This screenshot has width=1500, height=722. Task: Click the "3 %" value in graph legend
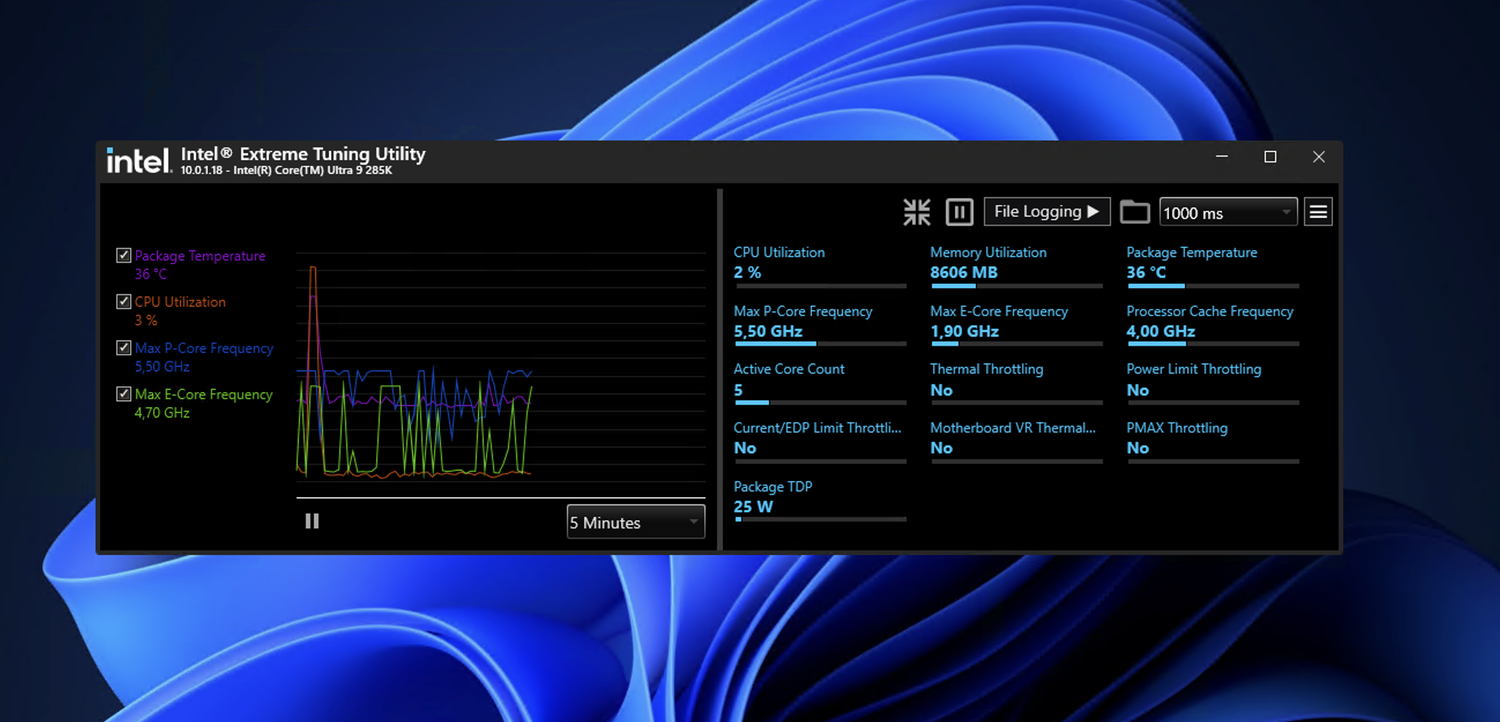coord(146,321)
